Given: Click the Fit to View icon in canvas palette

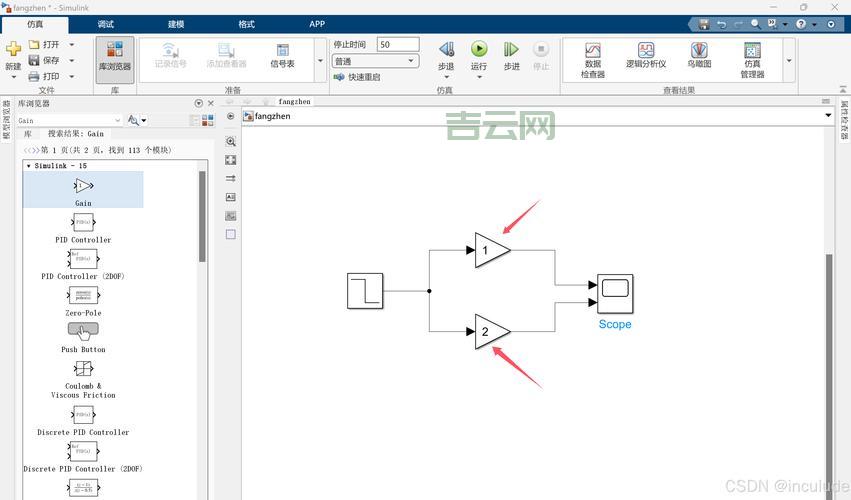Looking at the screenshot, I should point(231,160).
